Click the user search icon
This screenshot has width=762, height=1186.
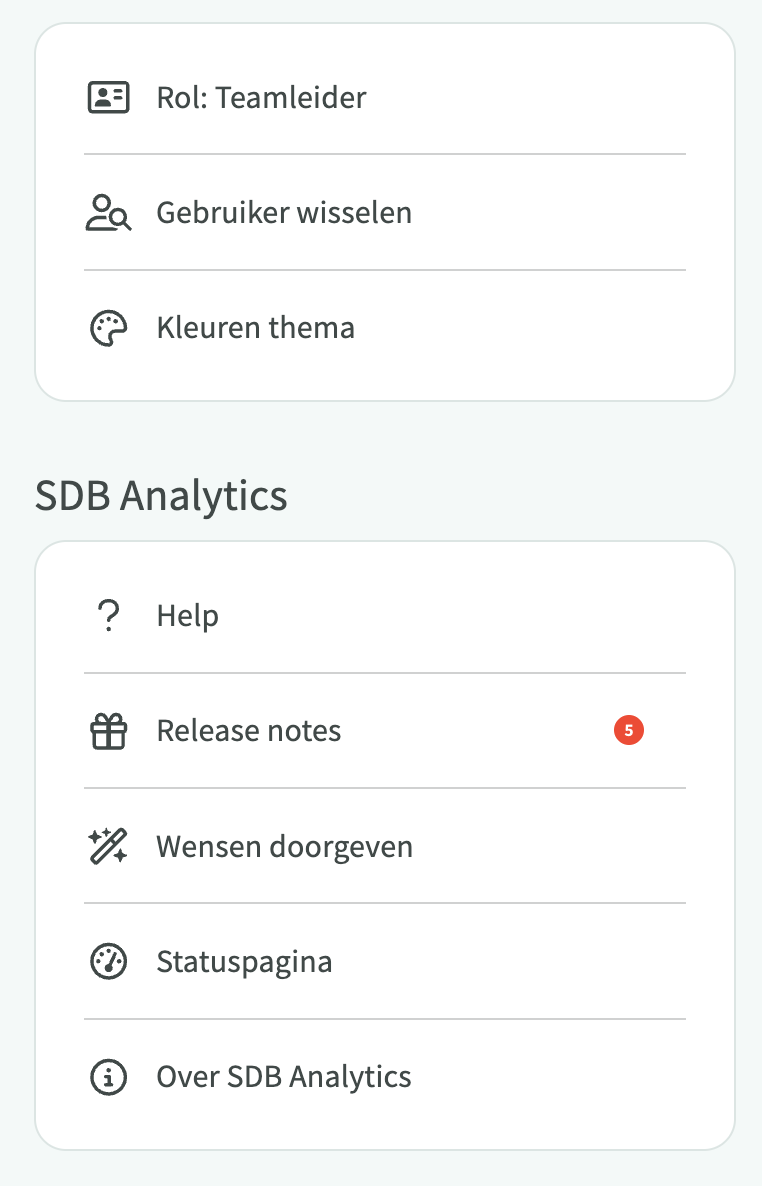tap(108, 213)
